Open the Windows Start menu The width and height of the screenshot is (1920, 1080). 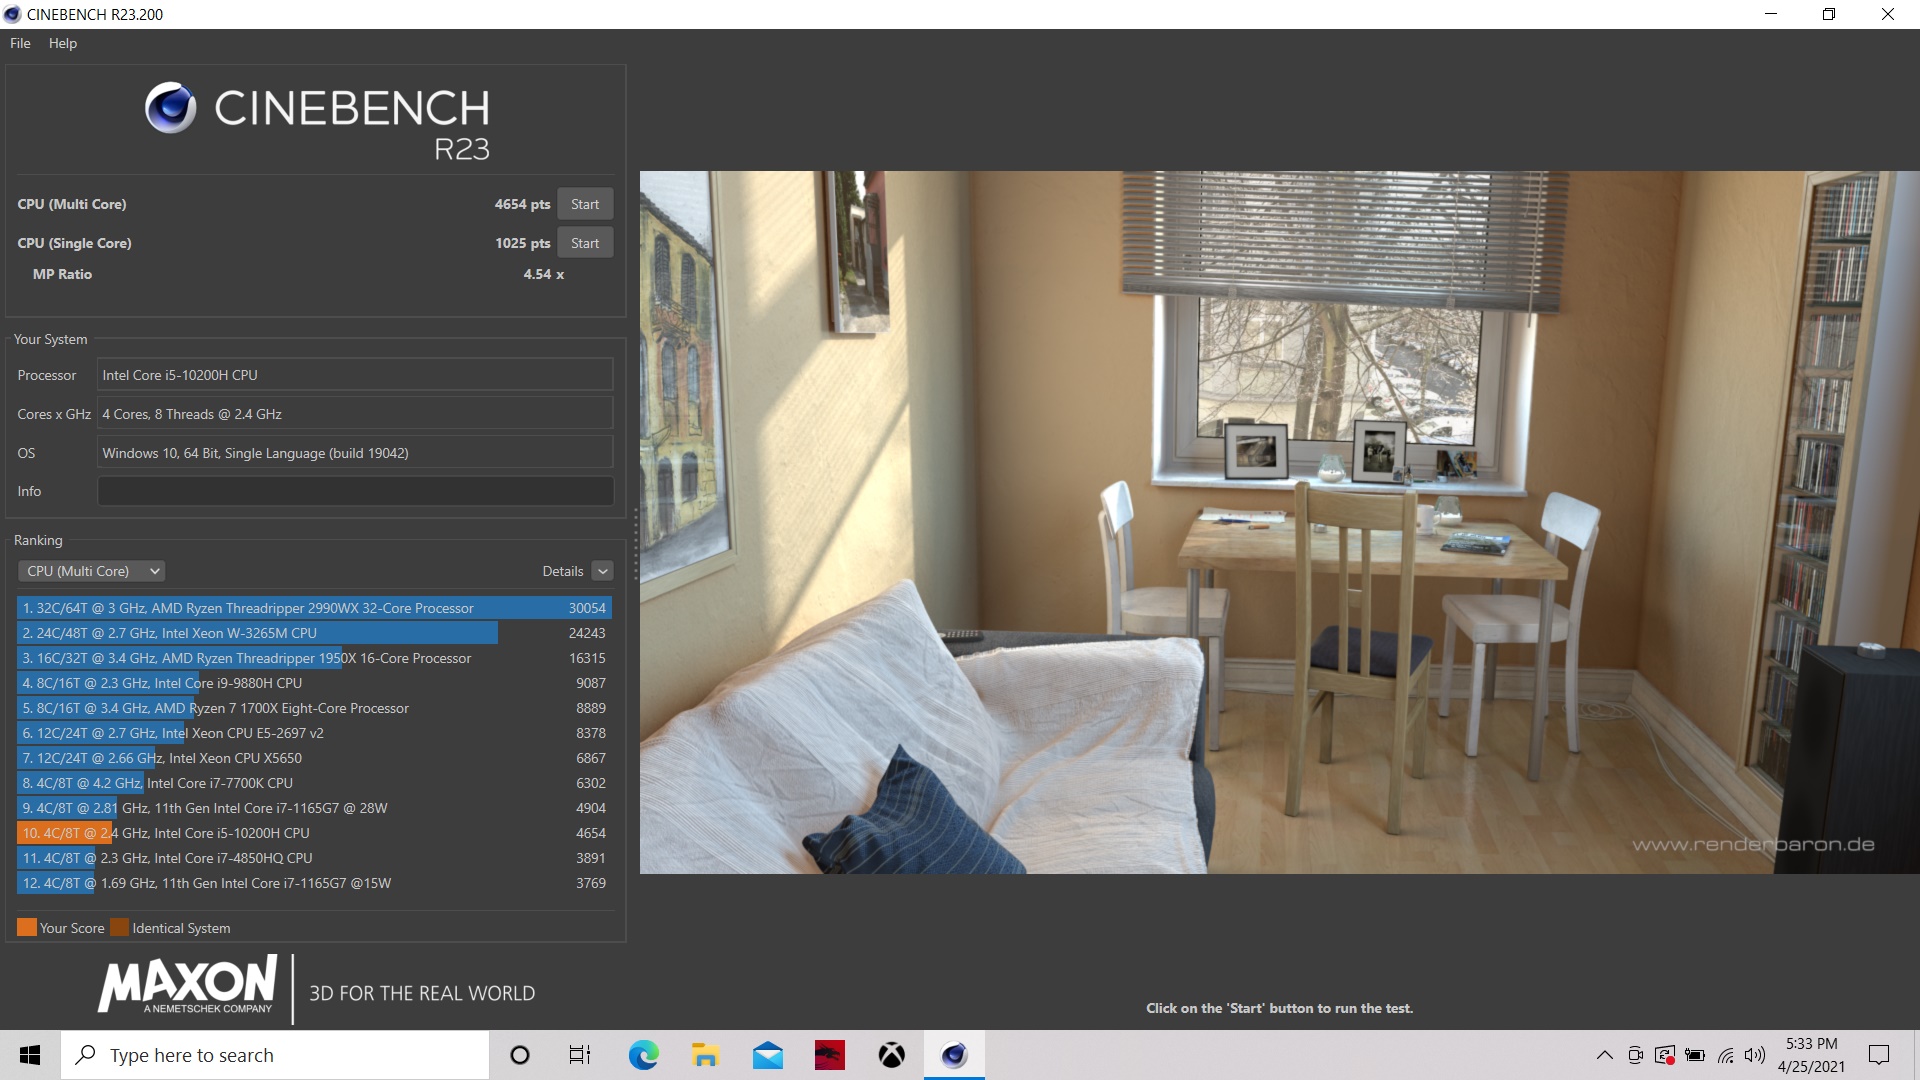pyautogui.click(x=30, y=1055)
